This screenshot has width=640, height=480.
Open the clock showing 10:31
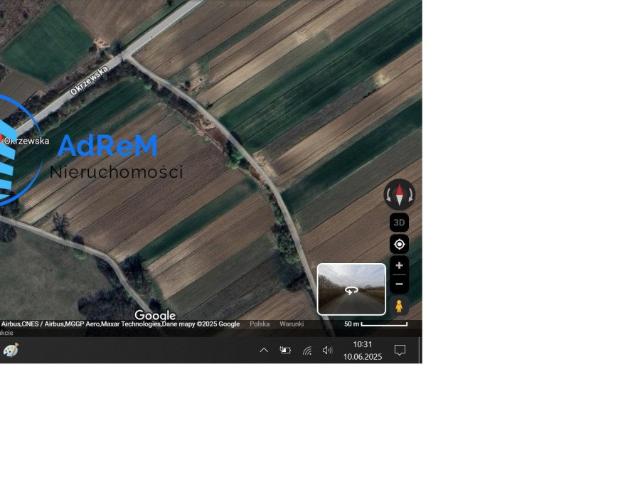click(x=362, y=350)
